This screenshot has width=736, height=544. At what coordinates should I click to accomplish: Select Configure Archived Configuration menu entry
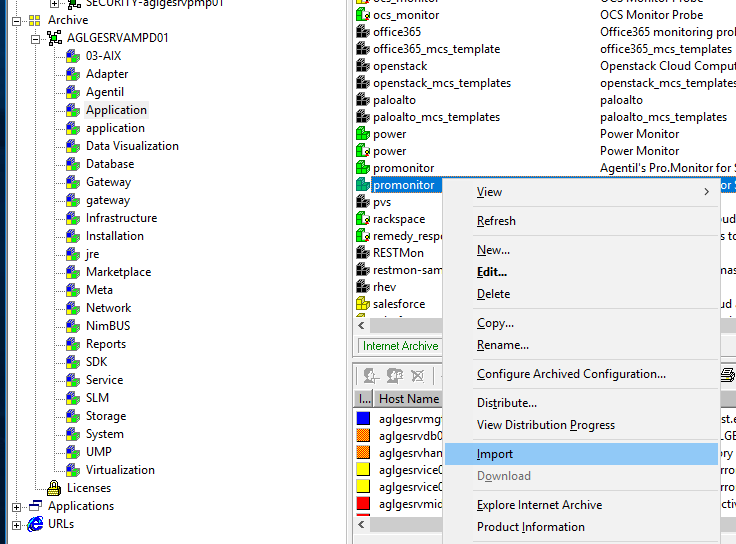pyautogui.click(x=571, y=374)
